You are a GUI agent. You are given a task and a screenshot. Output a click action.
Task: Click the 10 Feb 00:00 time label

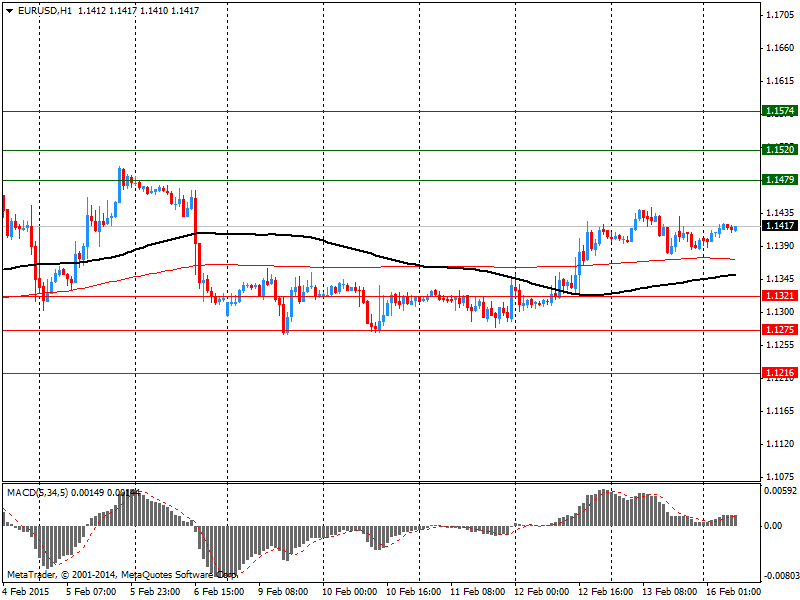pos(349,592)
